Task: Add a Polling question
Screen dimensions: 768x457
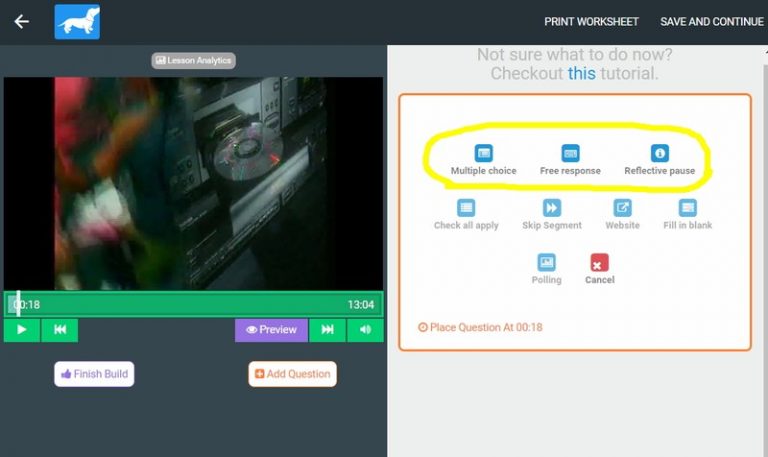Action: click(x=546, y=263)
